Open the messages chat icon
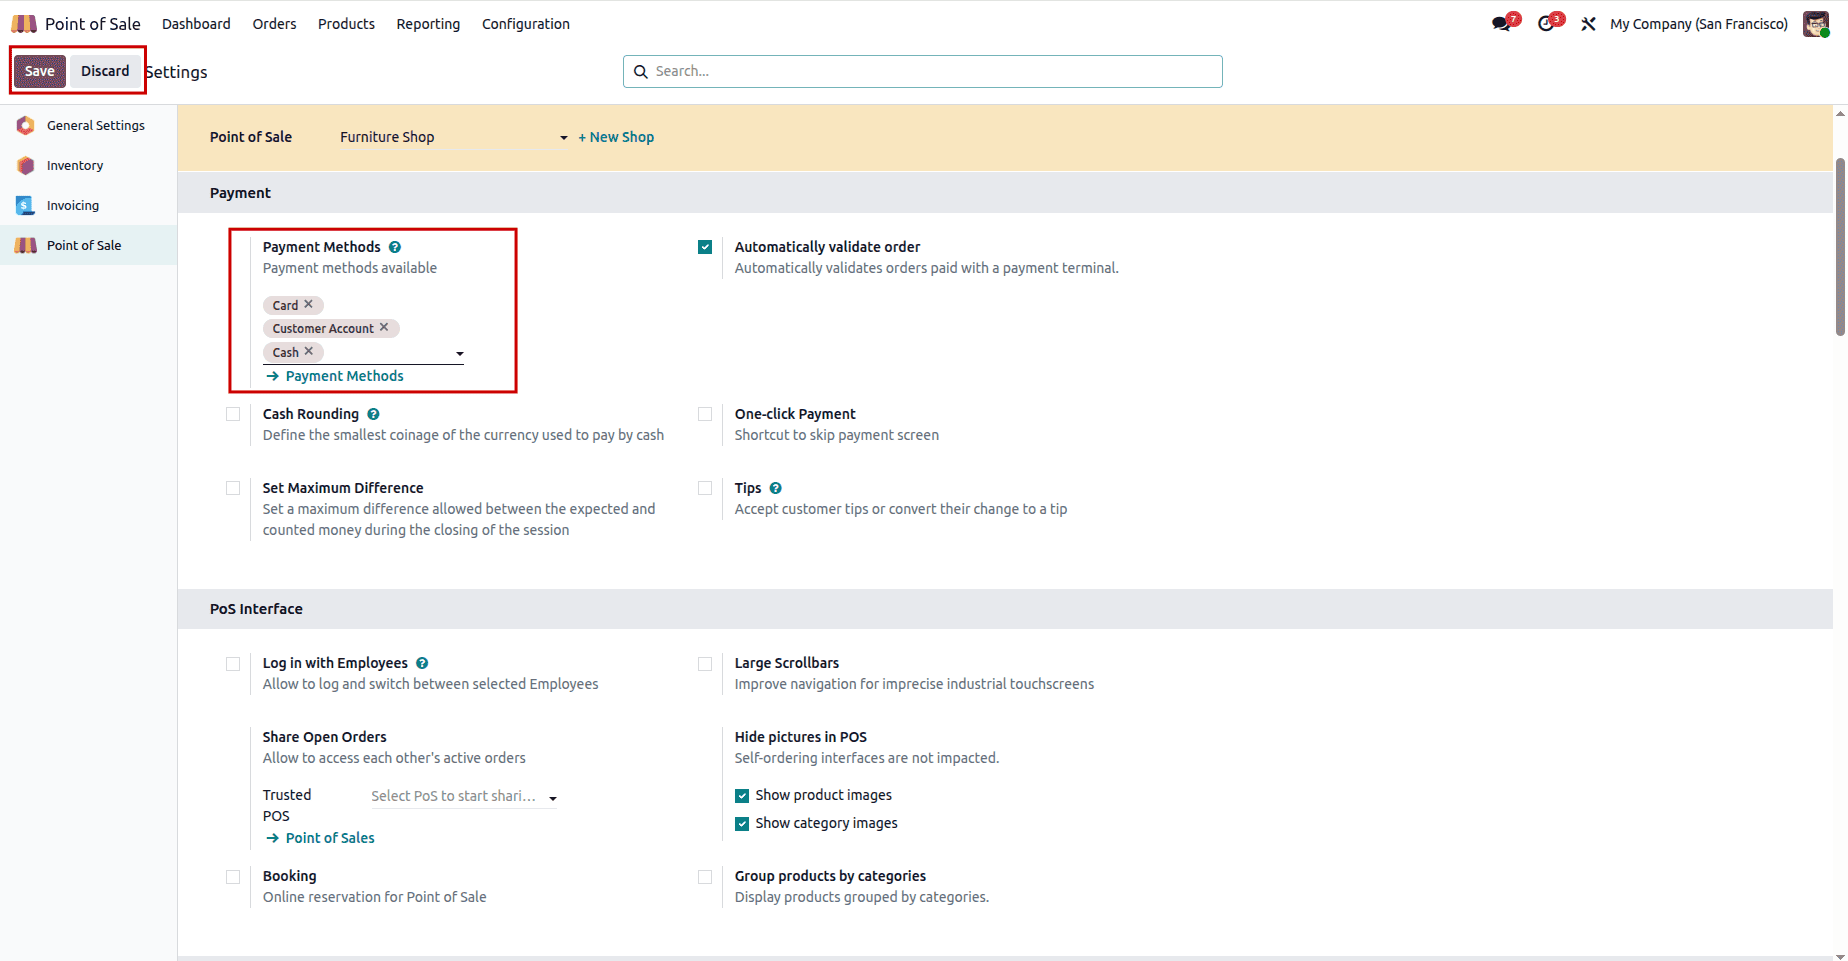Screen dimensions: 1848x961 (1501, 24)
